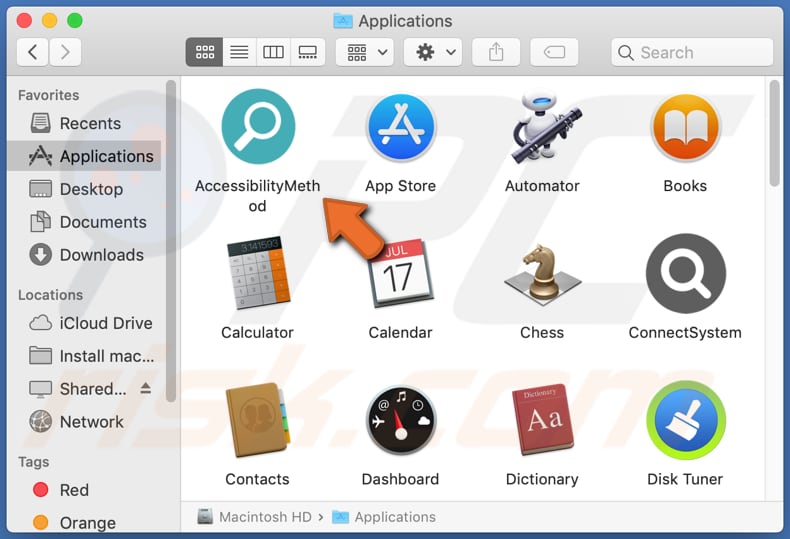
Task: Open the AccessibilityMethod app icon
Action: (x=258, y=126)
